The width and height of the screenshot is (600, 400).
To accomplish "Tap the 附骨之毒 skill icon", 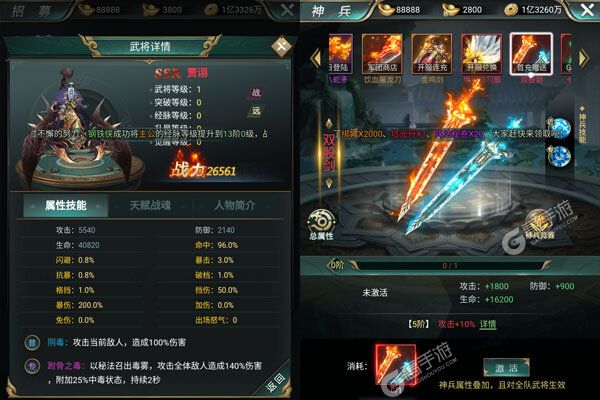I will click(x=32, y=366).
